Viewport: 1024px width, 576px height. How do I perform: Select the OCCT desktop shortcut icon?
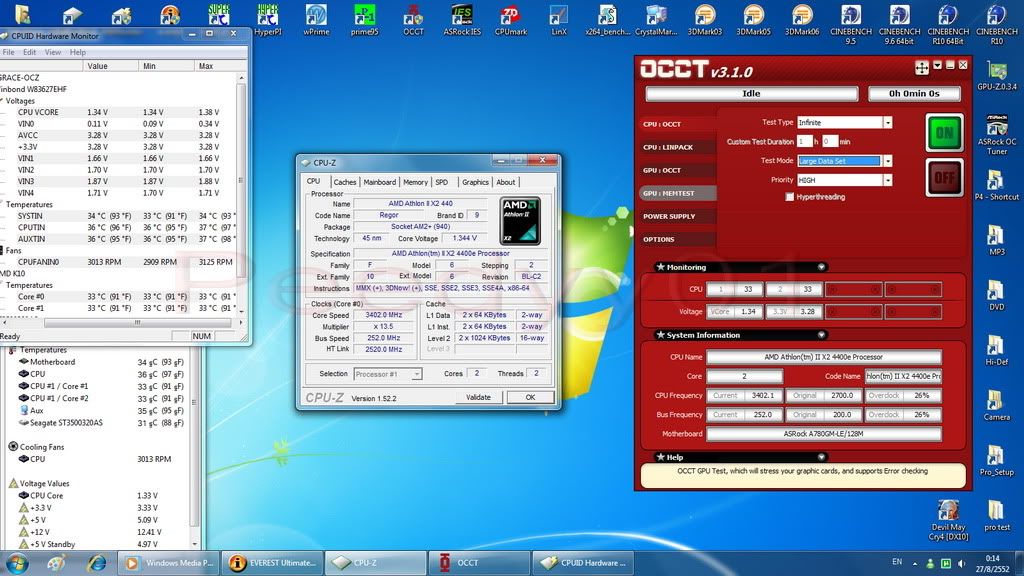click(x=413, y=20)
